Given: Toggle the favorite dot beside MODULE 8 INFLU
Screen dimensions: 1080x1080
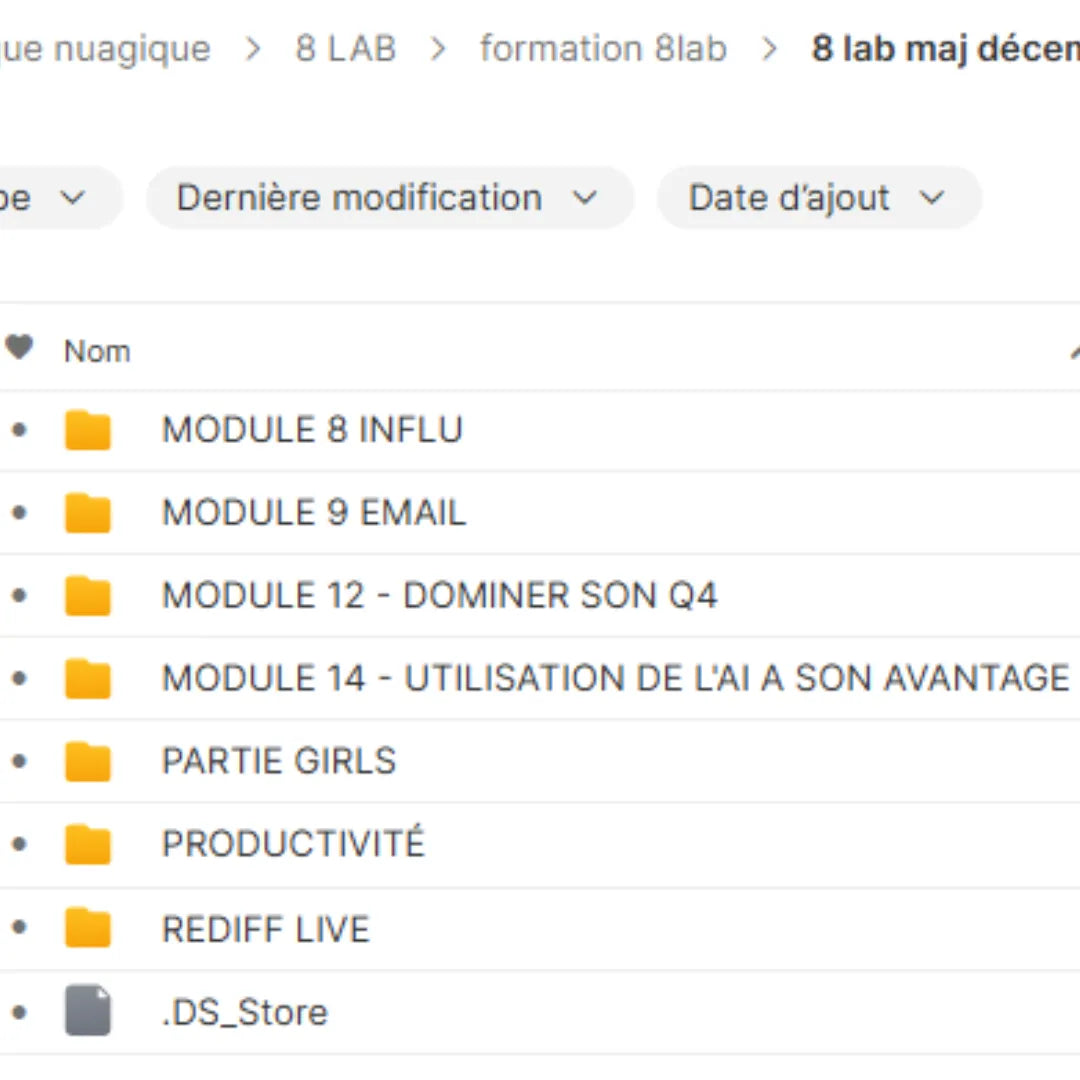Looking at the screenshot, I should (19, 431).
